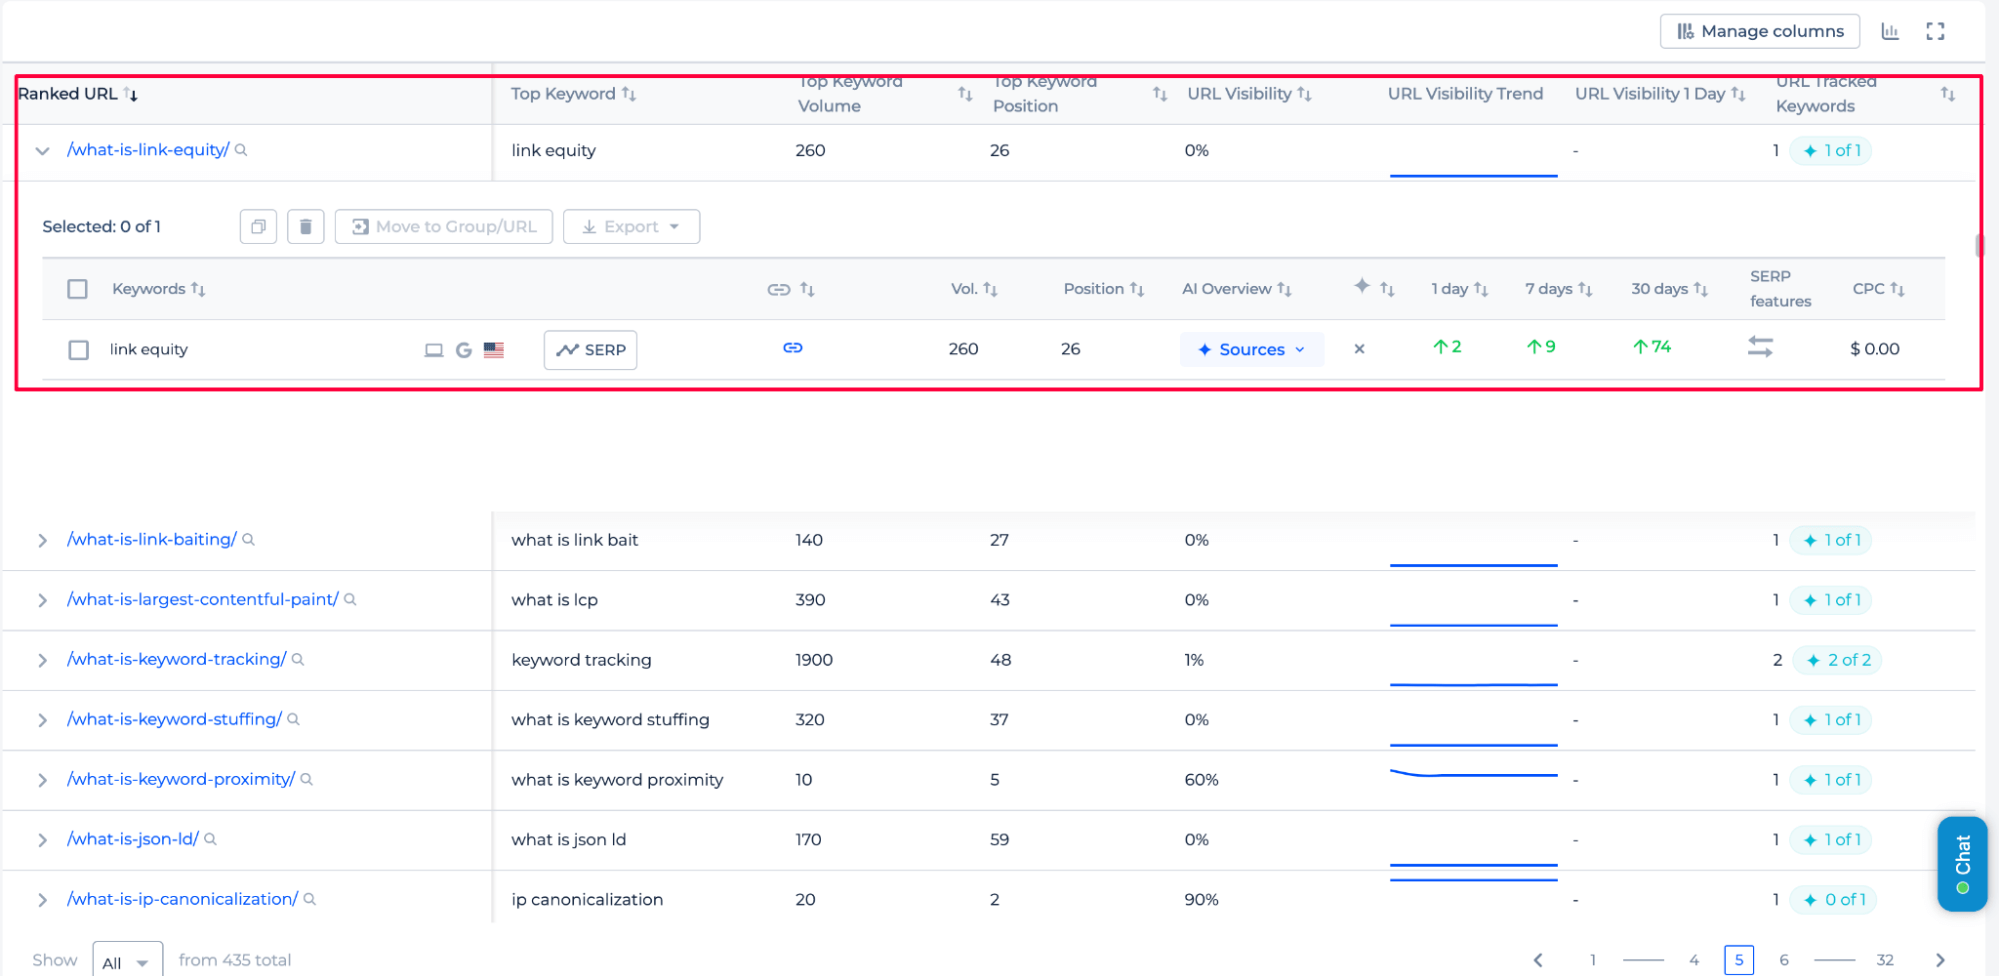This screenshot has width=1999, height=977.
Task: Check the link equity keyword checkbox
Action: [78, 350]
